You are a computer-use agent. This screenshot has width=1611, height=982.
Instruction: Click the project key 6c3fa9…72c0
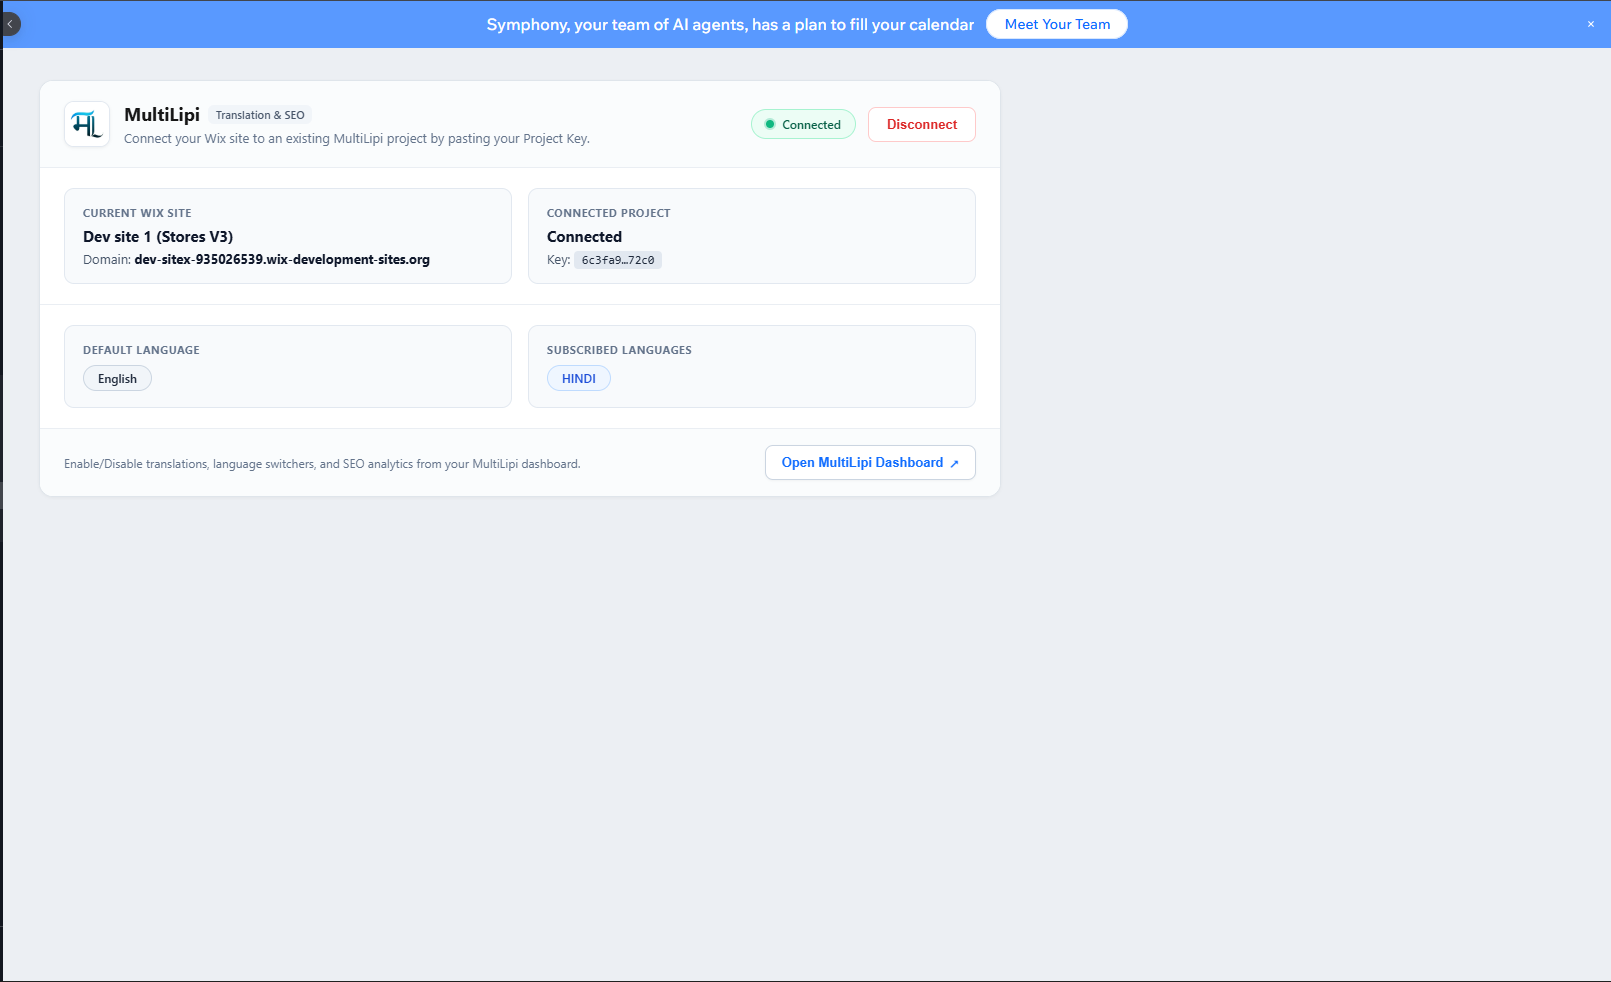[618, 260]
